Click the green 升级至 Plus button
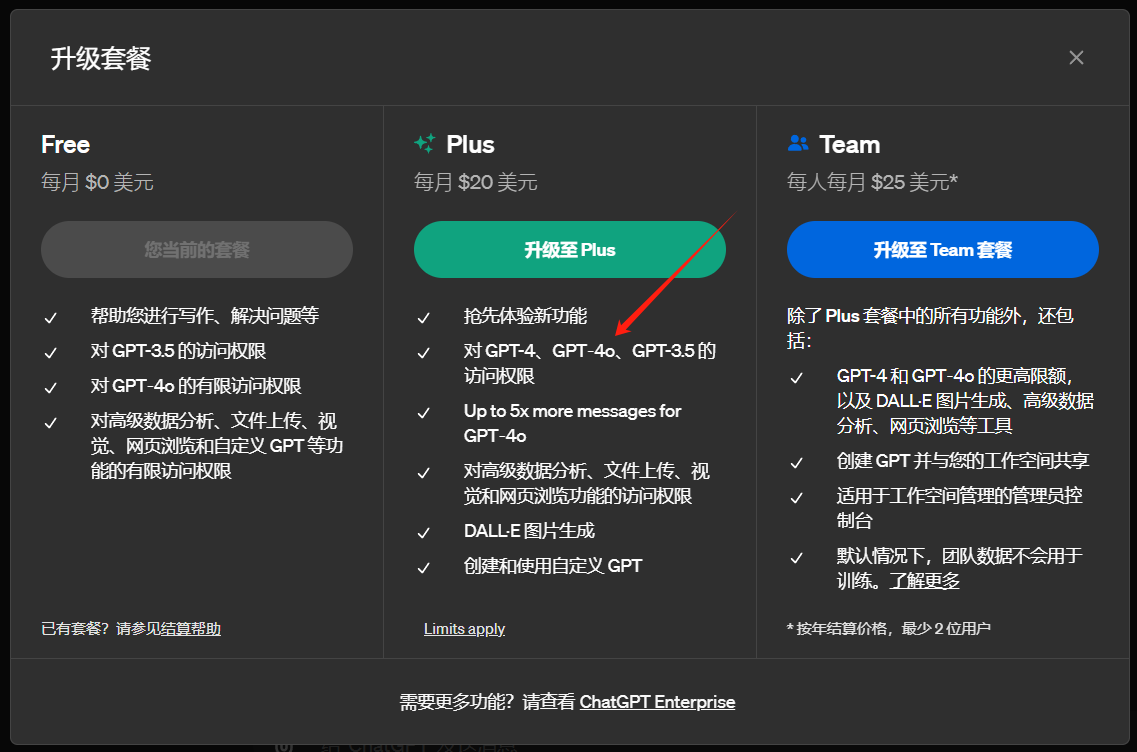Viewport: 1137px width, 752px height. 569,249
